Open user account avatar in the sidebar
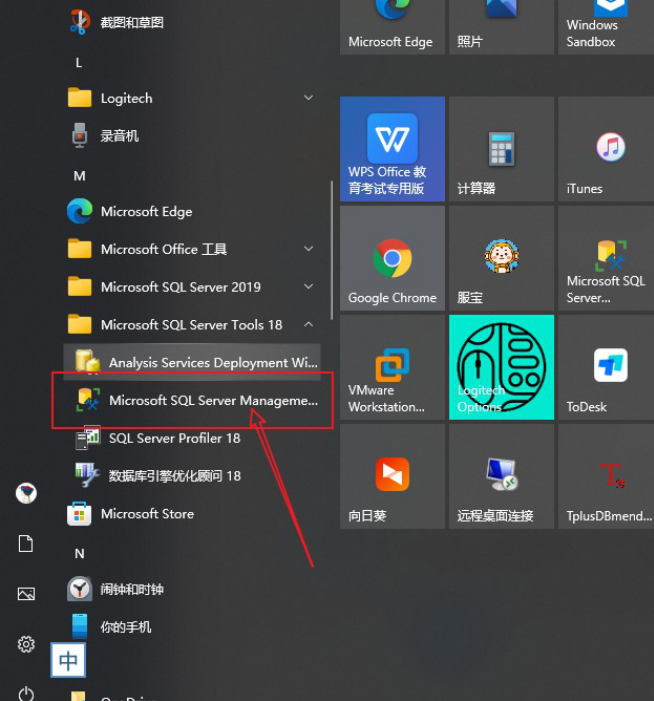This screenshot has width=654, height=701. point(26,493)
